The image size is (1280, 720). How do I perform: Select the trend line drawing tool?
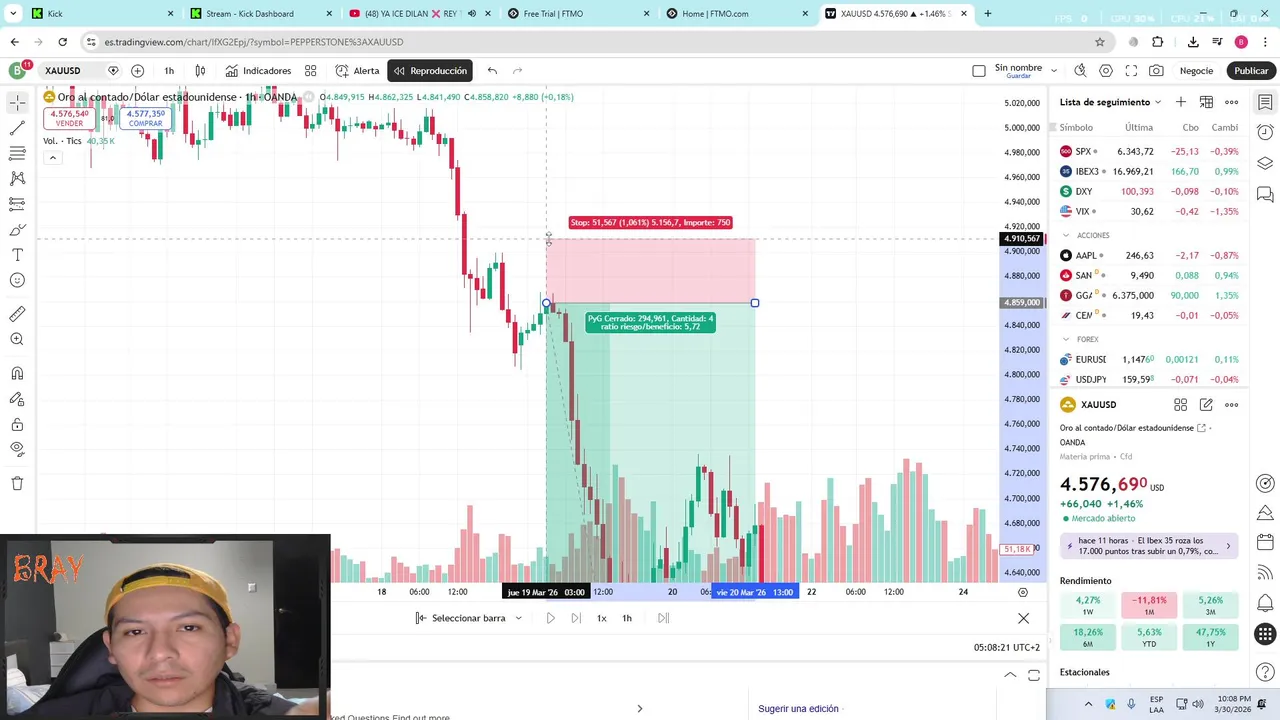(x=17, y=128)
